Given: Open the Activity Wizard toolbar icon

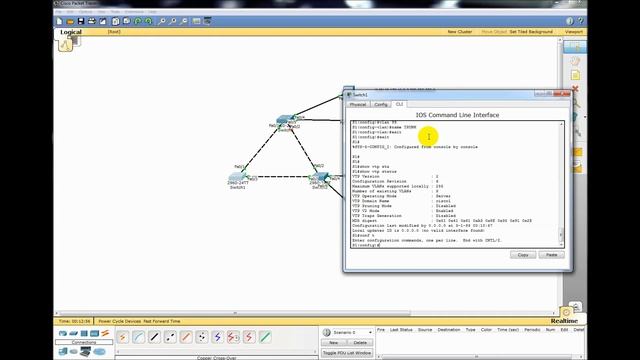Looking at the screenshot, I should pos(102,21).
